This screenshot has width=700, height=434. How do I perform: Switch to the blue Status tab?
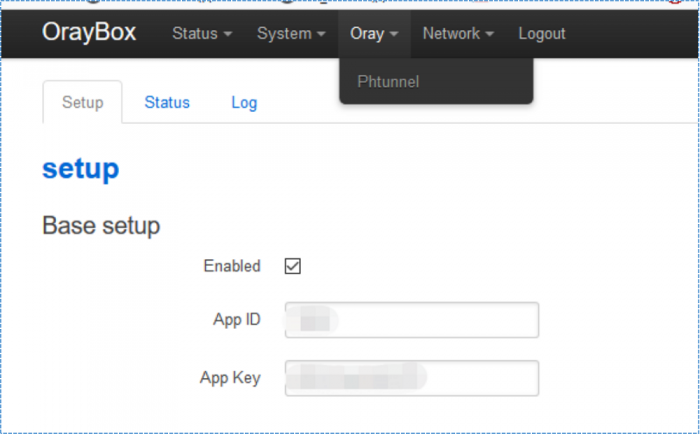[x=167, y=102]
